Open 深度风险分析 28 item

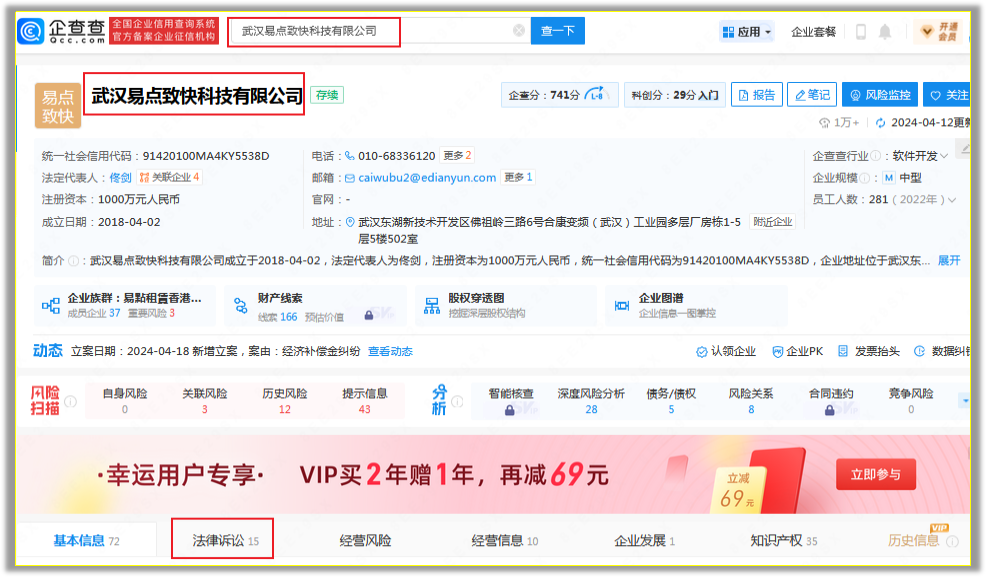[x=591, y=400]
